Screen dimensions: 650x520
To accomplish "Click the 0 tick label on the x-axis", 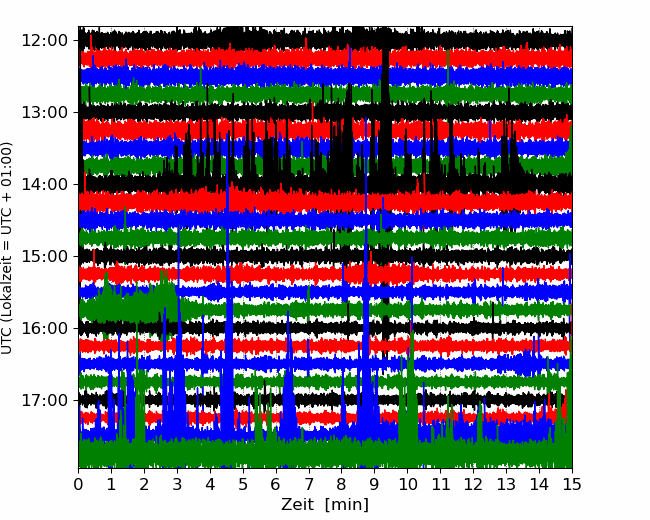I will coord(78,484).
